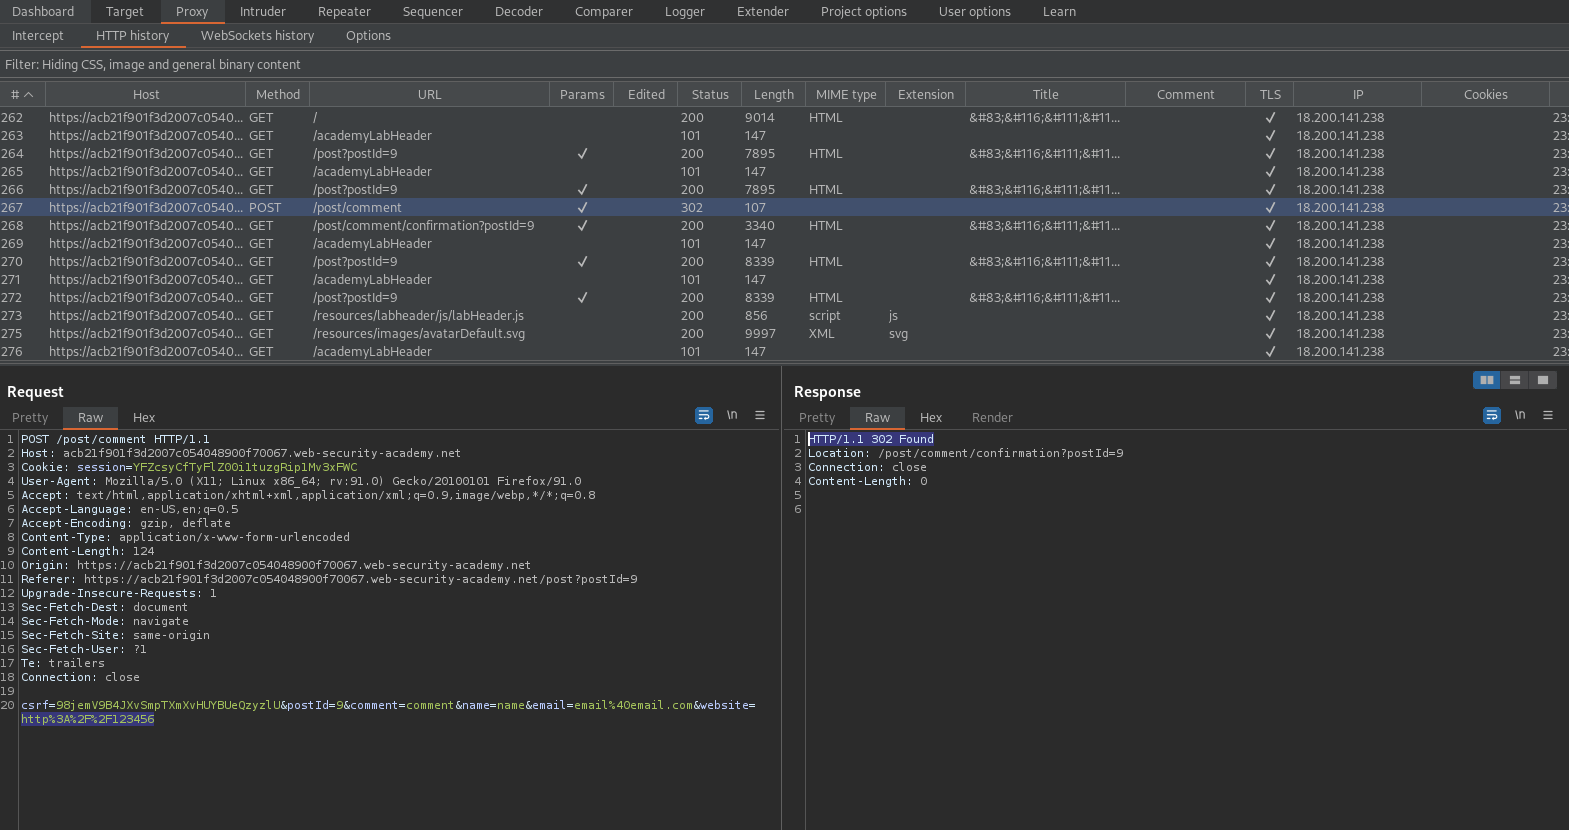The height and width of the screenshot is (830, 1569).
Task: Switch to Target tab
Action: tap(125, 12)
